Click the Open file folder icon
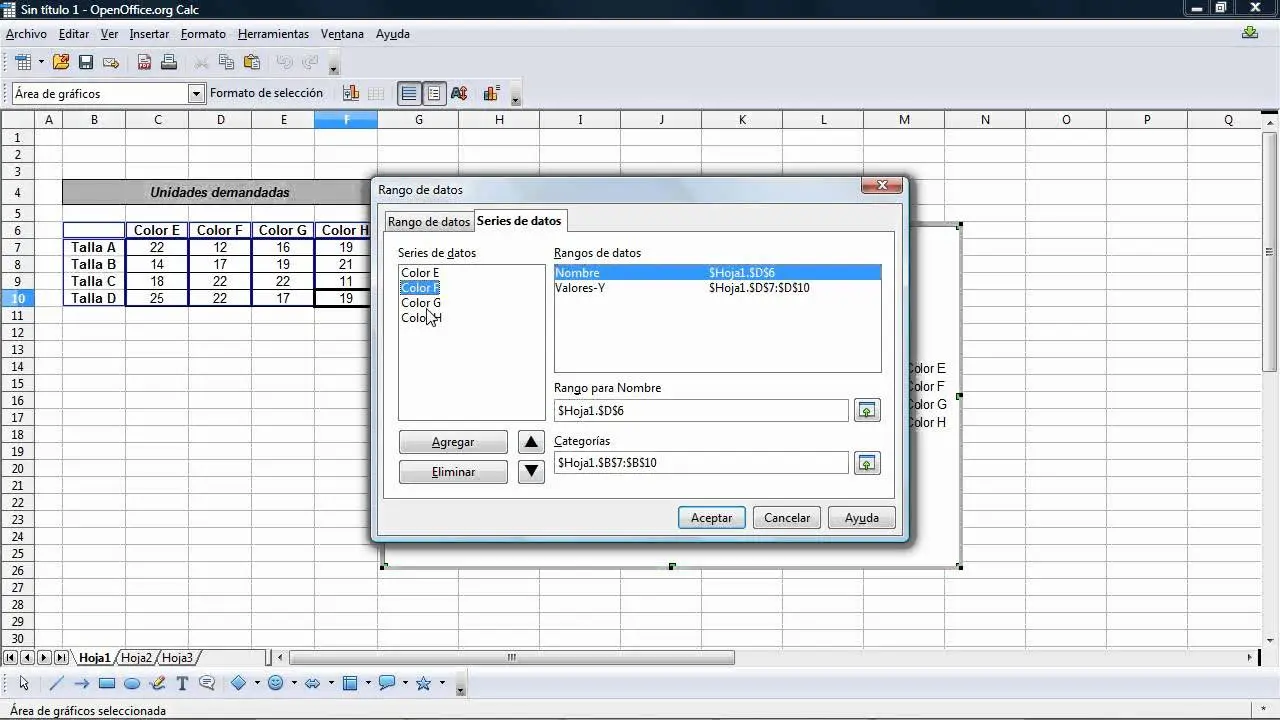The height and width of the screenshot is (720, 1280). (x=61, y=62)
